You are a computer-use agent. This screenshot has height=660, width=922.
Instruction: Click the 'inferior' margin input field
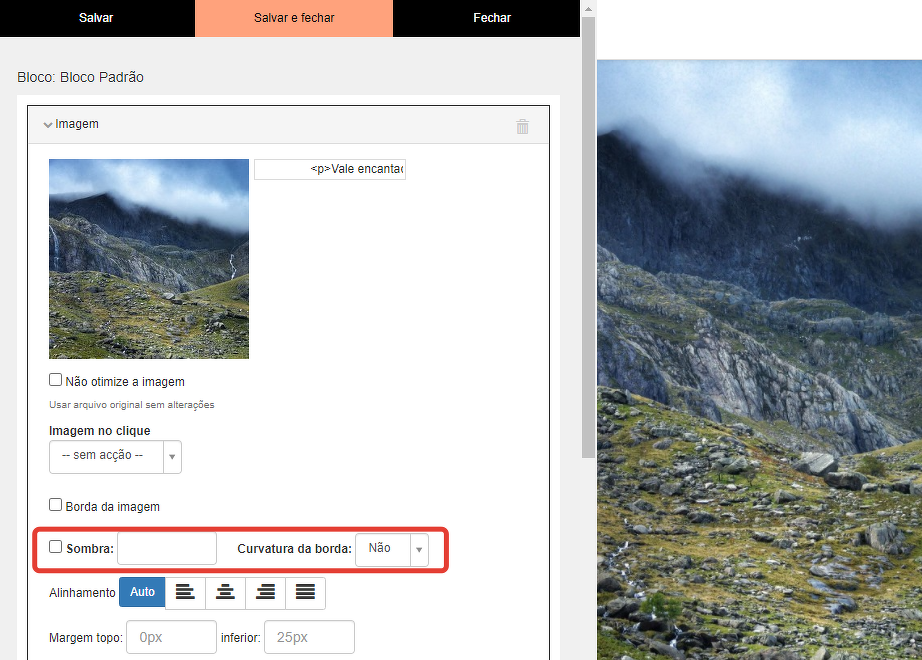[309, 637]
